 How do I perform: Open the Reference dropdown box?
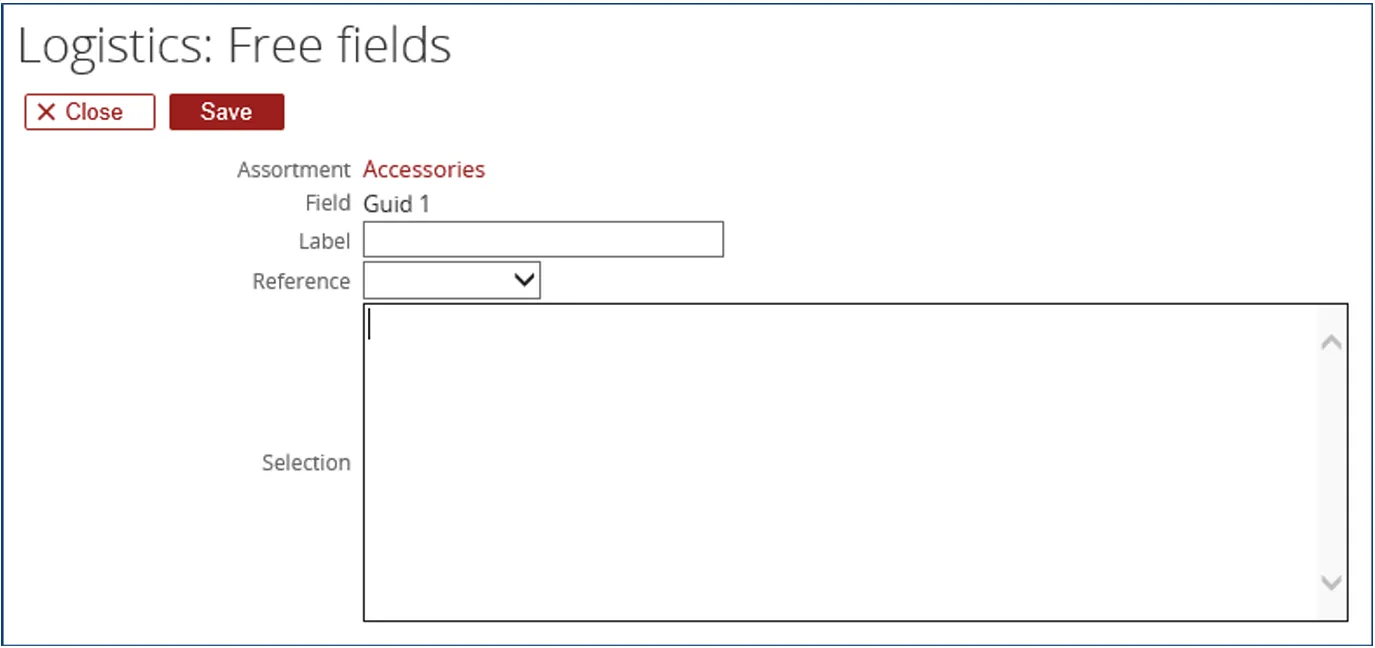pos(440,281)
